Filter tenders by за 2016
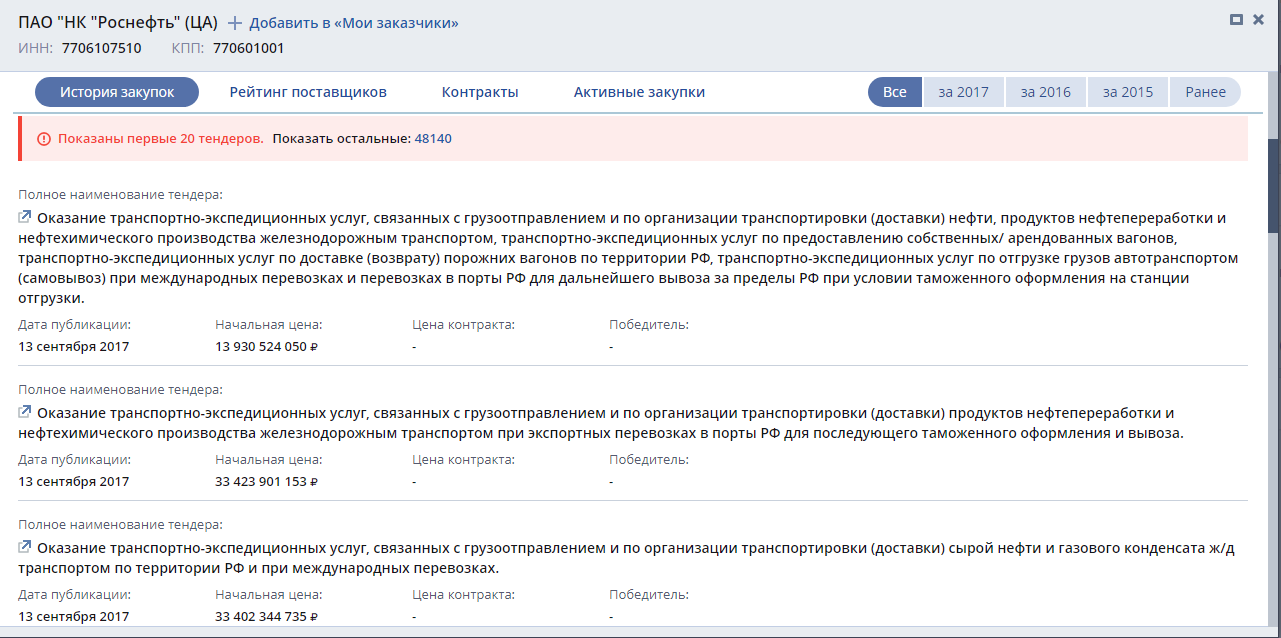Viewport: 1281px width, 638px height. click(x=1046, y=92)
